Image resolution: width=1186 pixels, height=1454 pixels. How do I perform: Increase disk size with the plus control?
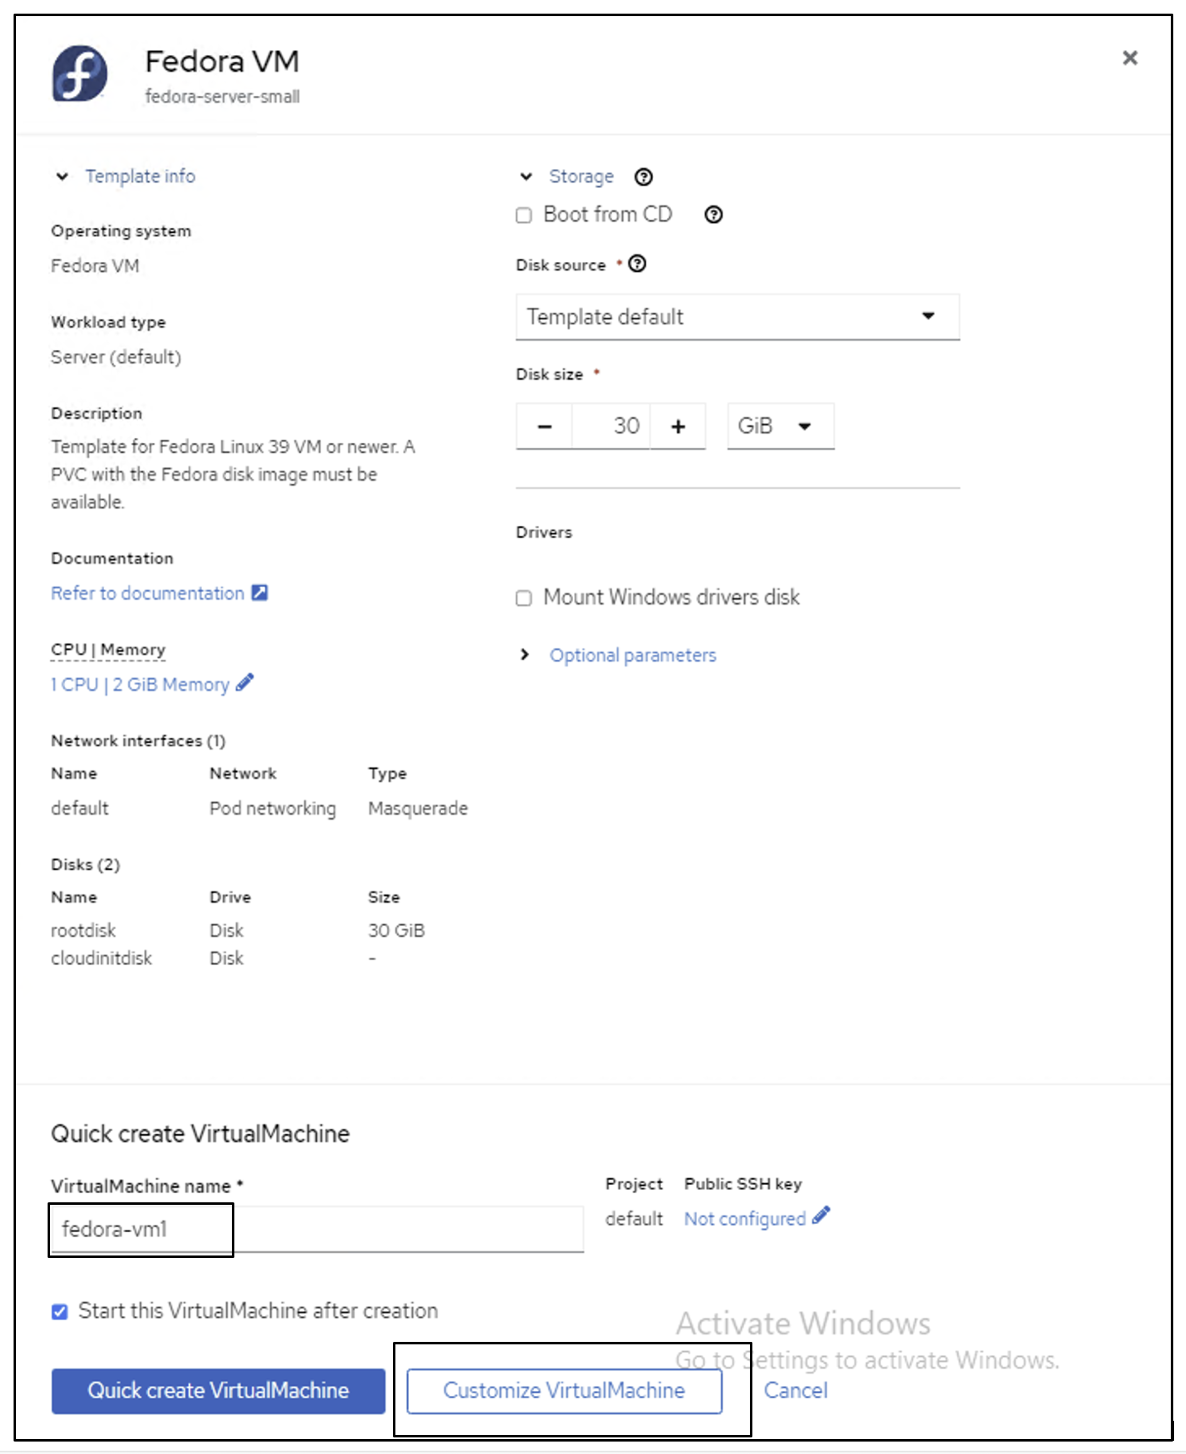point(678,425)
